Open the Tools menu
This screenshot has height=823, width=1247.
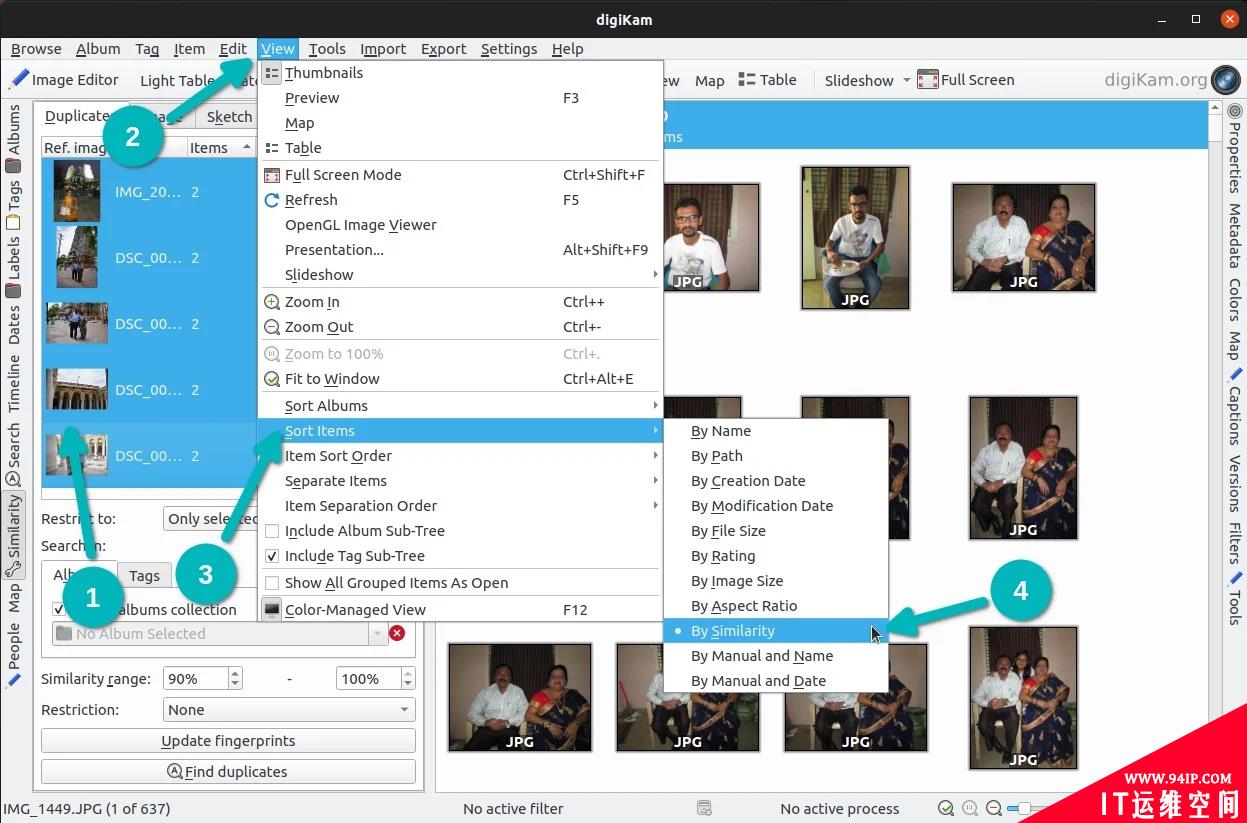(327, 49)
